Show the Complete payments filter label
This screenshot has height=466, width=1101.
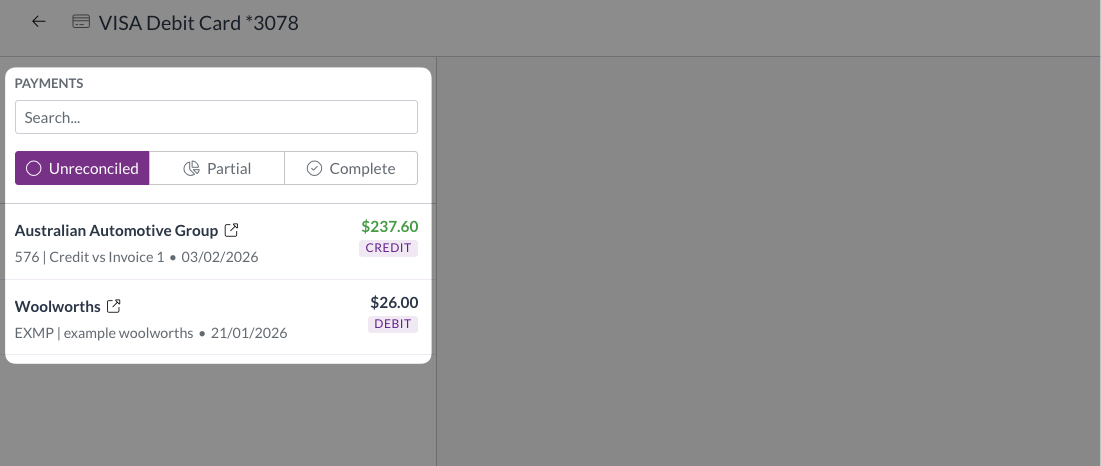coord(362,169)
